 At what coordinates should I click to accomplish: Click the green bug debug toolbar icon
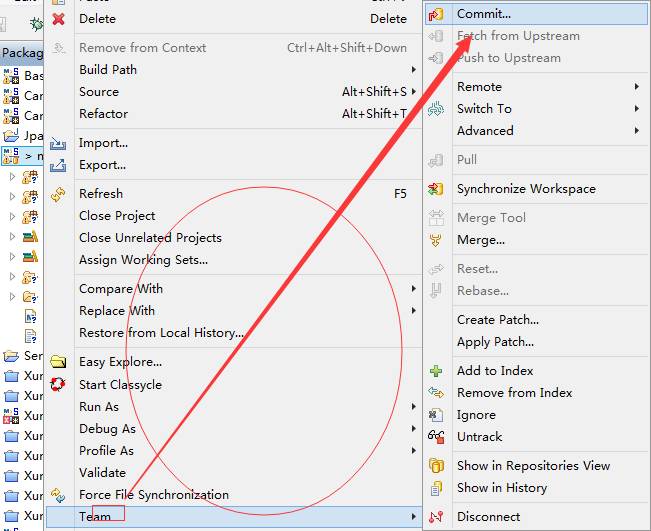coord(37,25)
